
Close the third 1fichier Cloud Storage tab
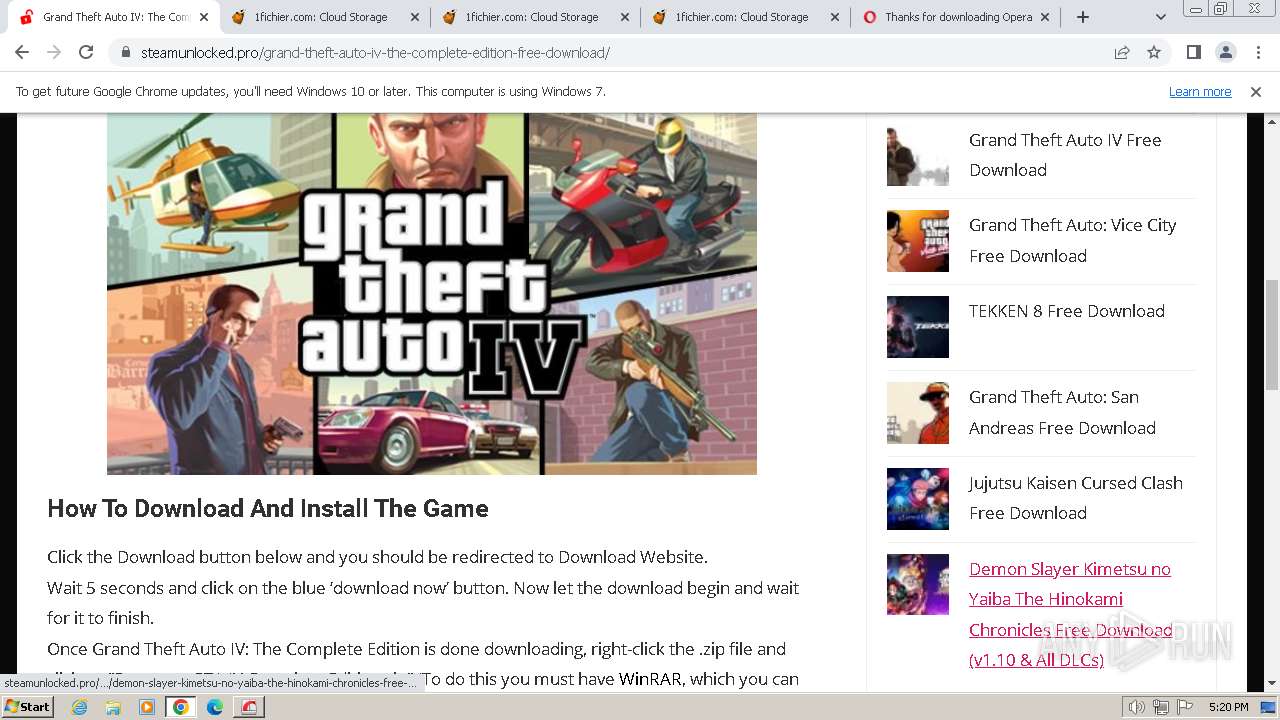(834, 17)
